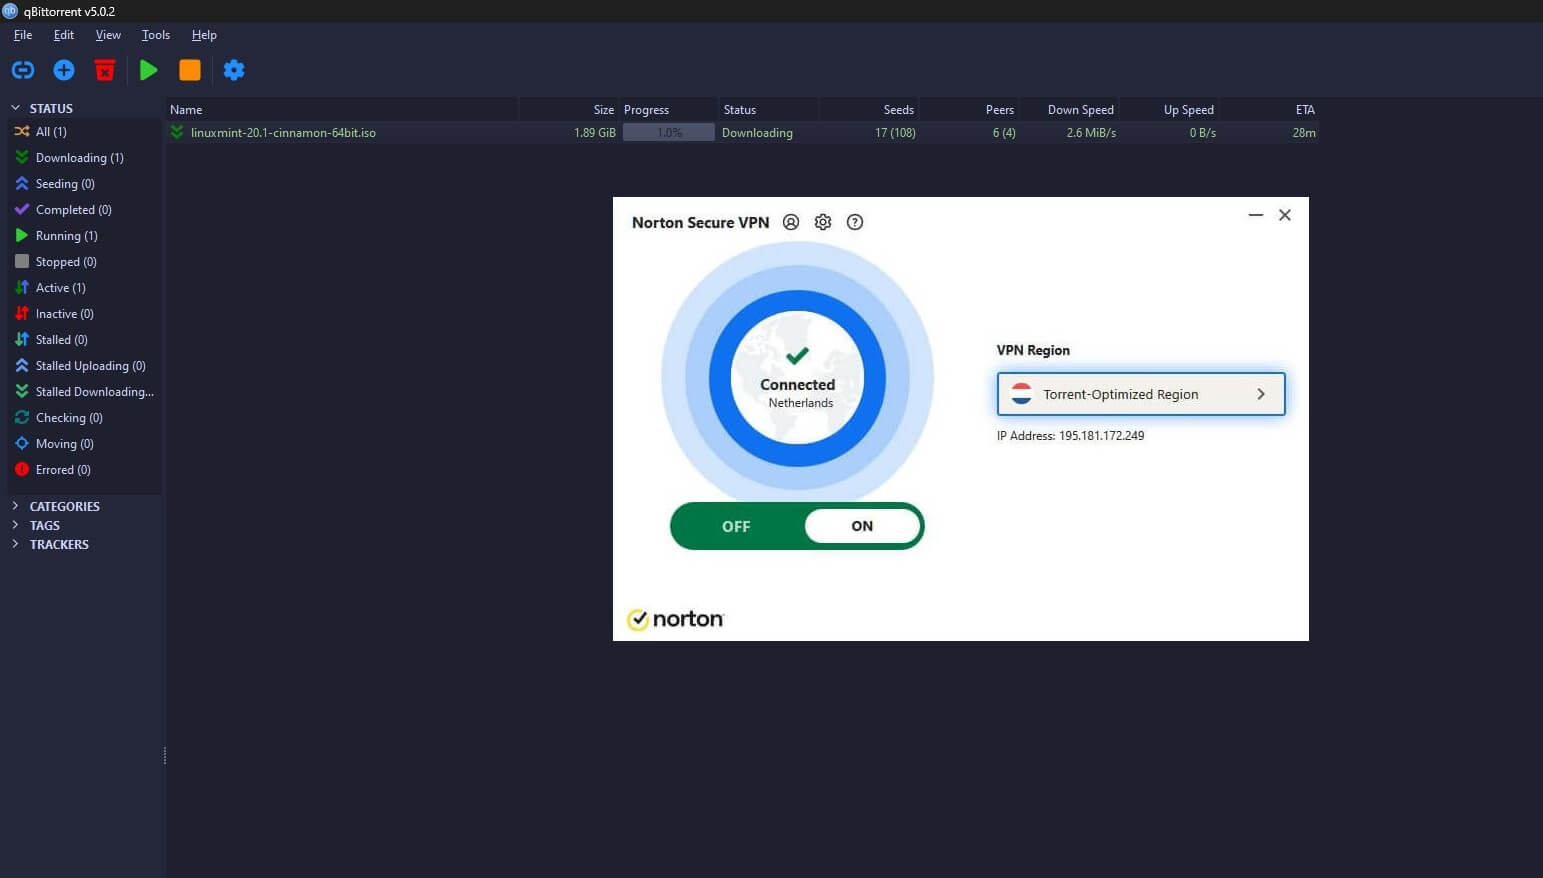Open qBittorrent options via the gear icon

click(234, 70)
